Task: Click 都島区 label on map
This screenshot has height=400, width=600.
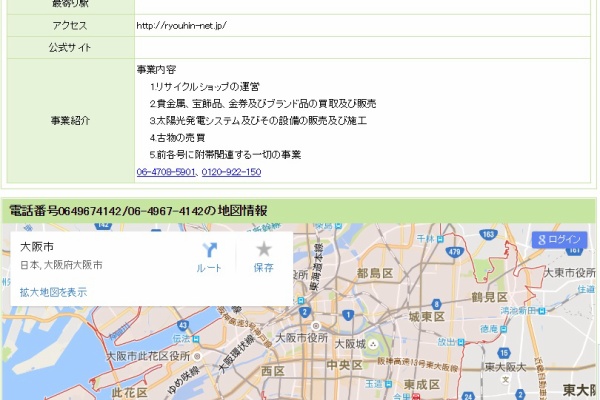Action: coord(375,273)
